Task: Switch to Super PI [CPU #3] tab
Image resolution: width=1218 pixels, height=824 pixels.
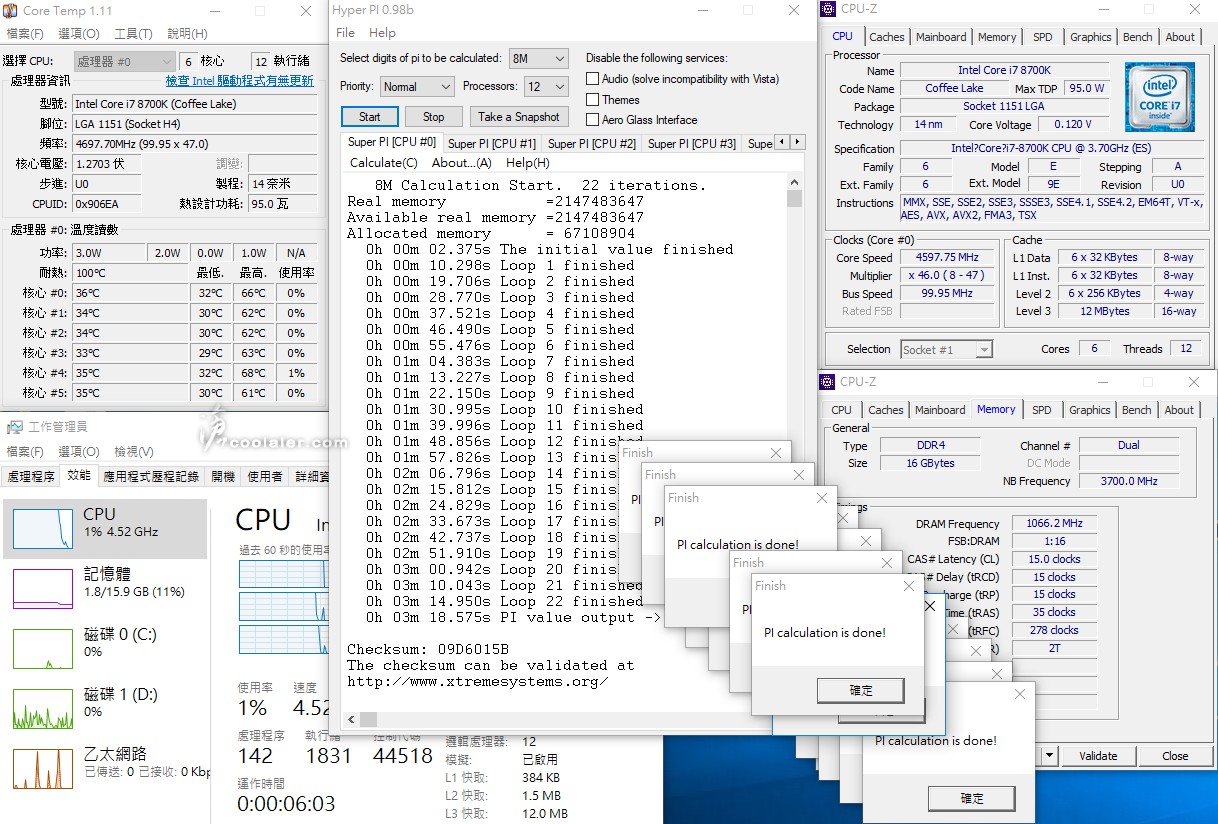Action: coord(692,144)
